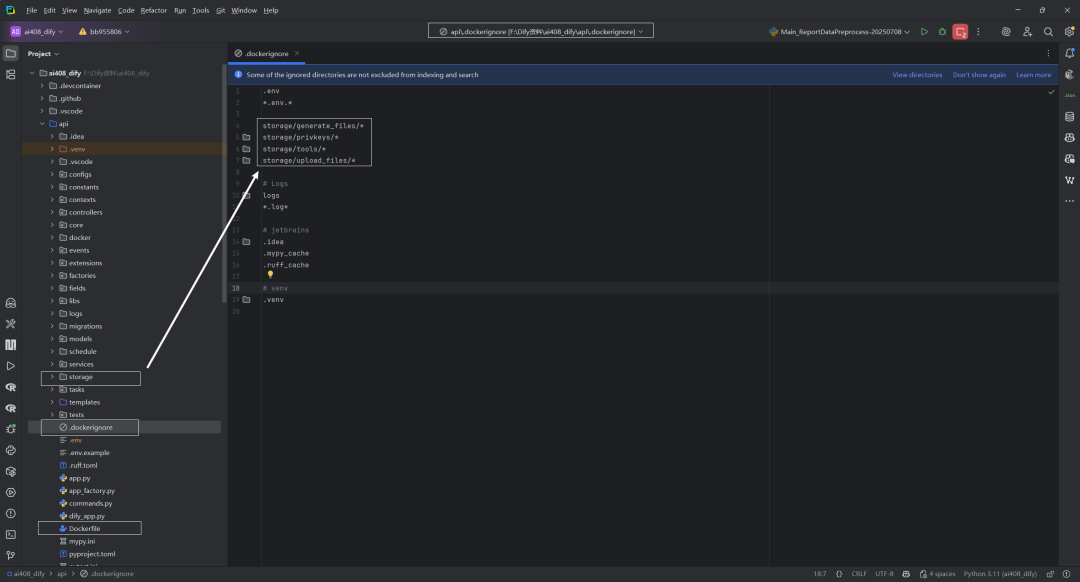The height and width of the screenshot is (582, 1080).
Task: Open the ai408_dify project switcher dropdown
Action: (x=37, y=32)
